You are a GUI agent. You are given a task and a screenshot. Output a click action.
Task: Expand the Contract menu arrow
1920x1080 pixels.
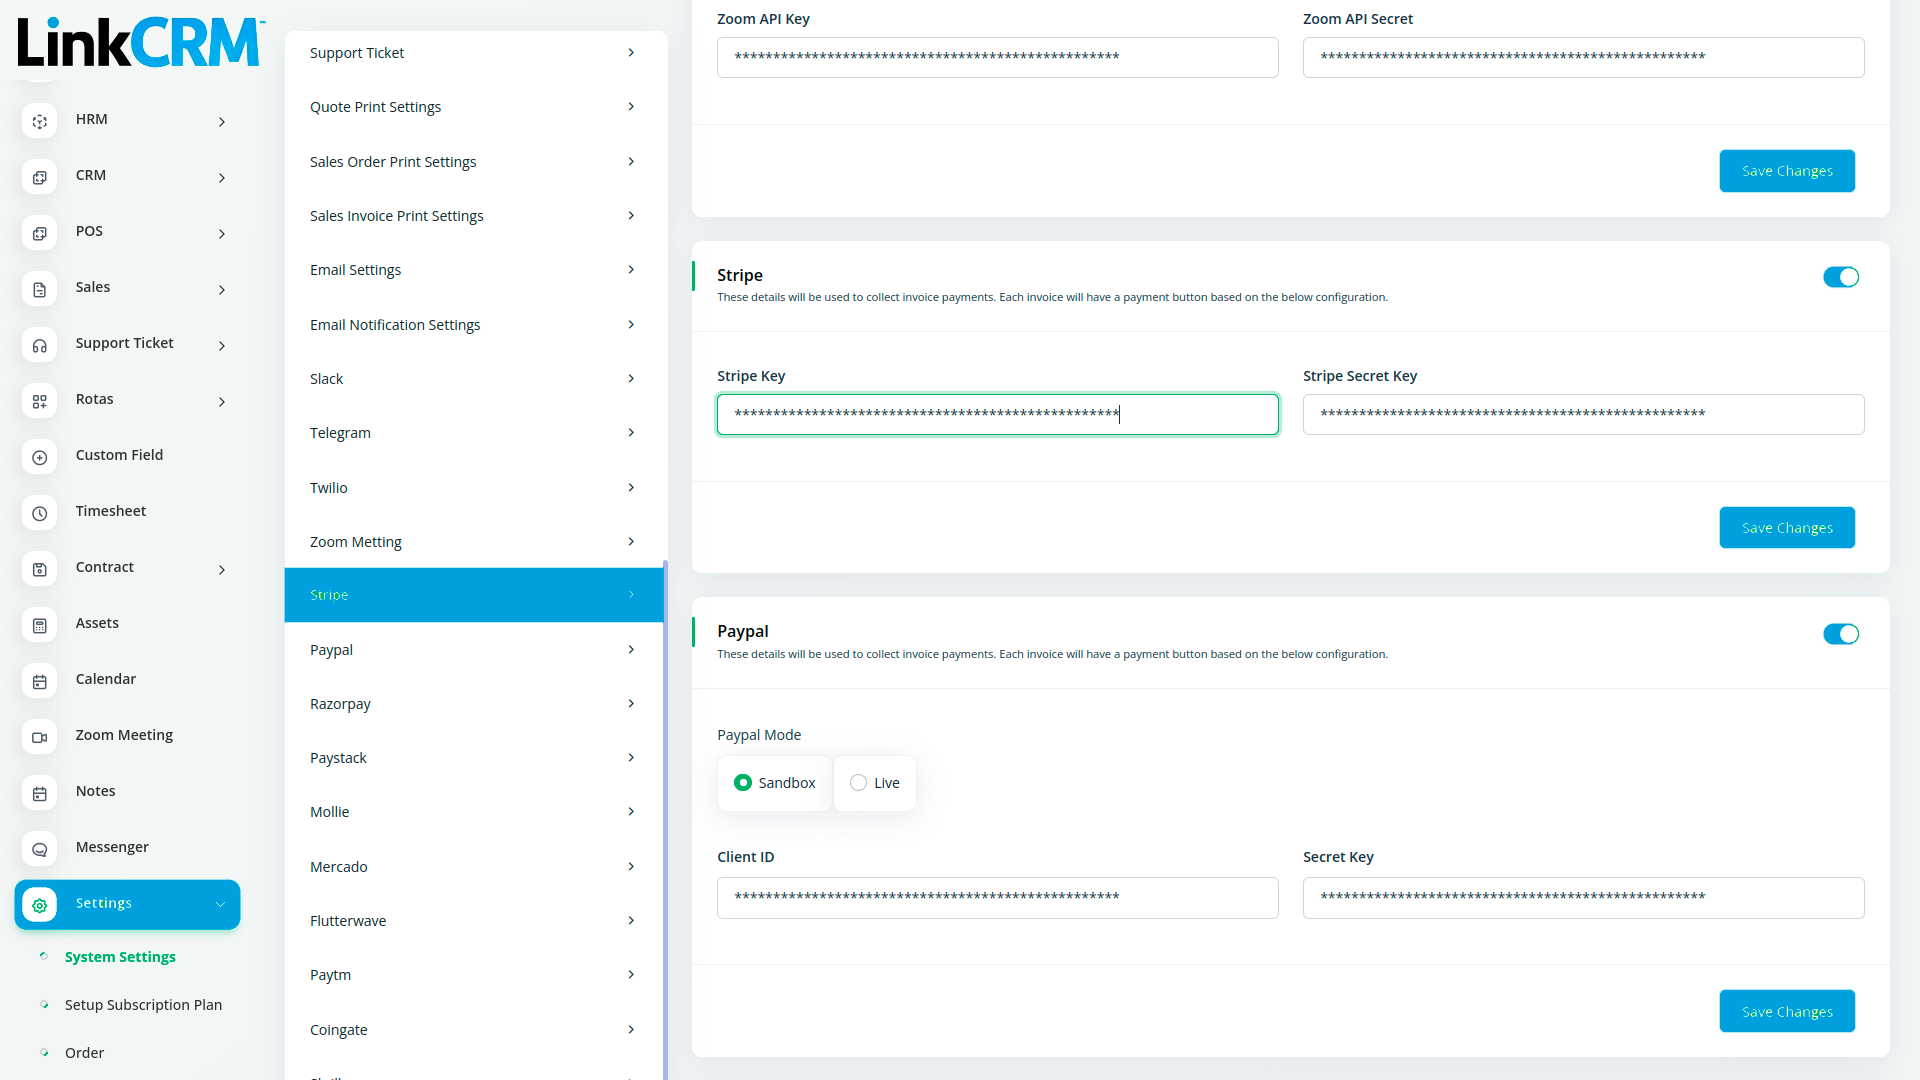pos(222,570)
